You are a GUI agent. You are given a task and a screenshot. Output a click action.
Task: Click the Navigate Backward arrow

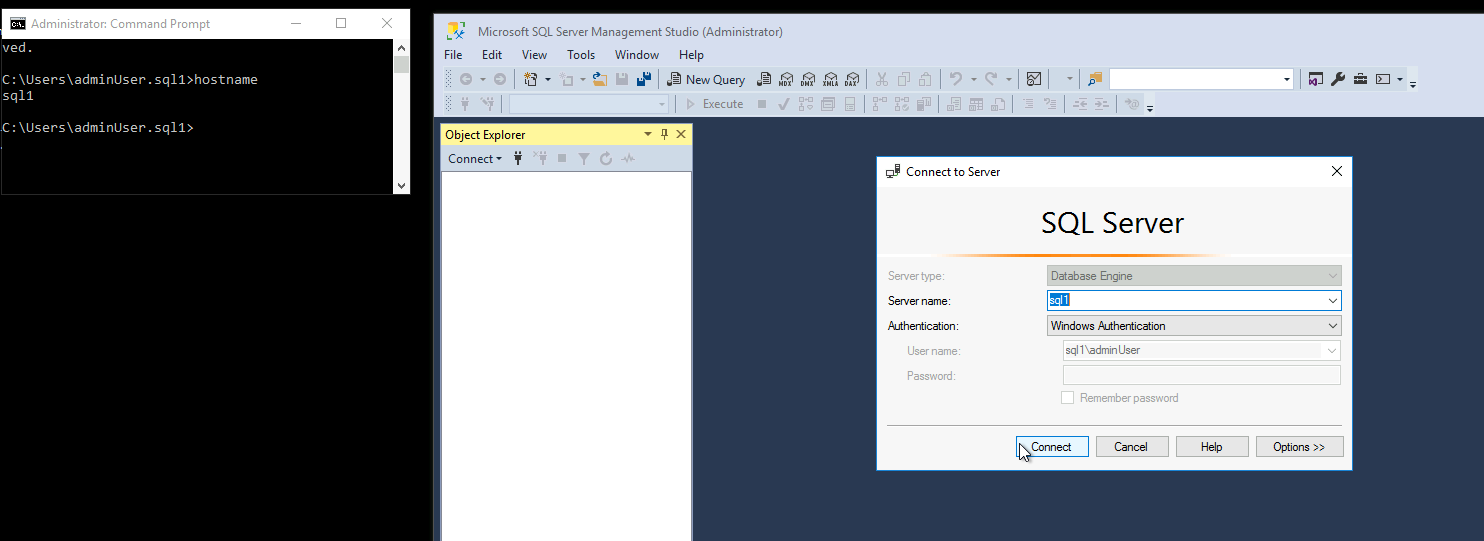466,79
